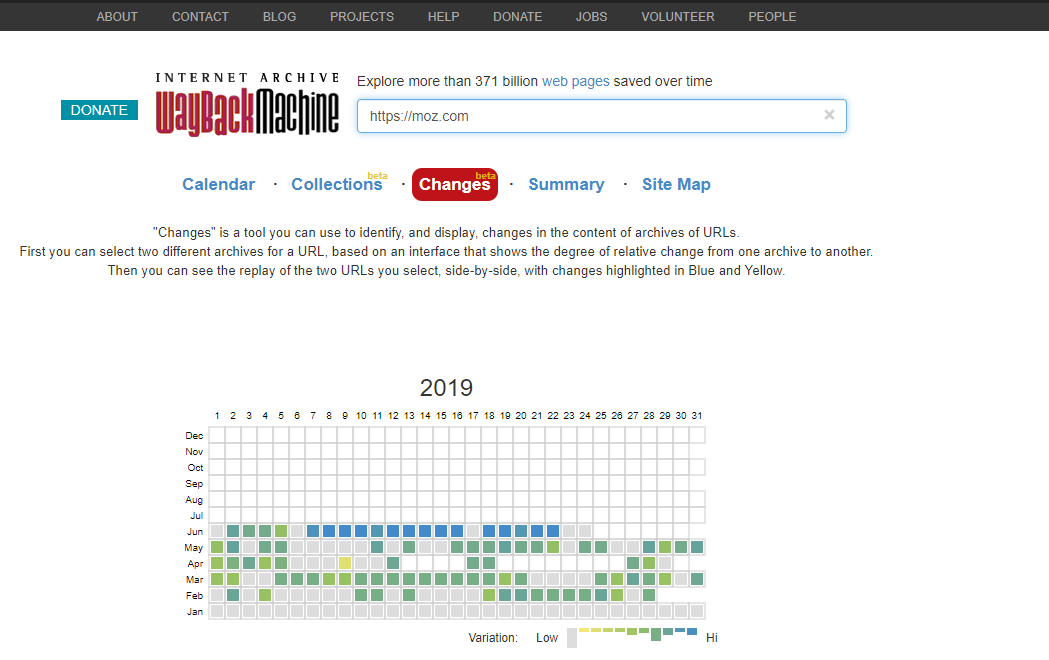1049x660 pixels.
Task: Select the April 12 heatmap cell
Action: tap(393, 563)
